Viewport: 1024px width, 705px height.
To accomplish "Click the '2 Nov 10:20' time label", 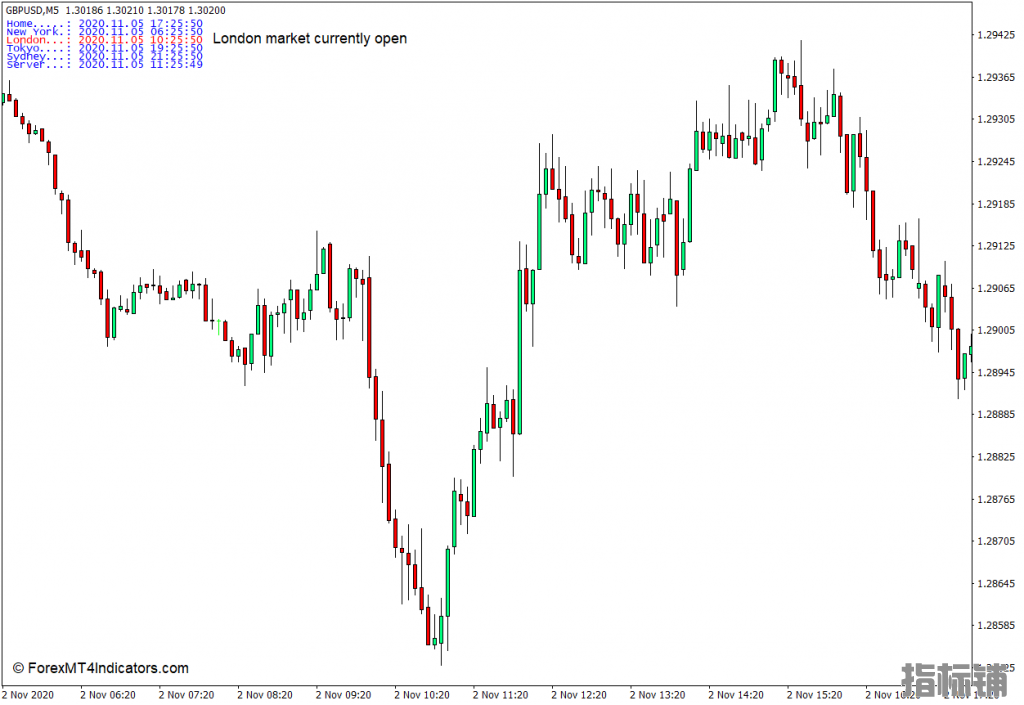I will pos(422,695).
